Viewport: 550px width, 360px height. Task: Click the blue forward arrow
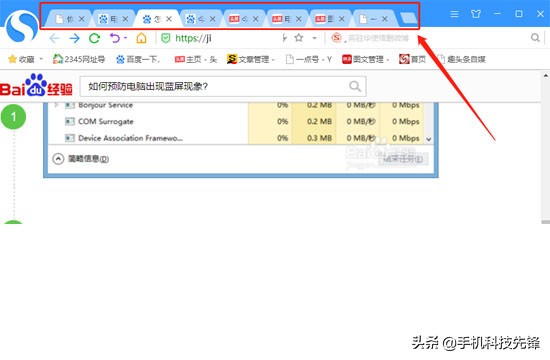[74, 38]
